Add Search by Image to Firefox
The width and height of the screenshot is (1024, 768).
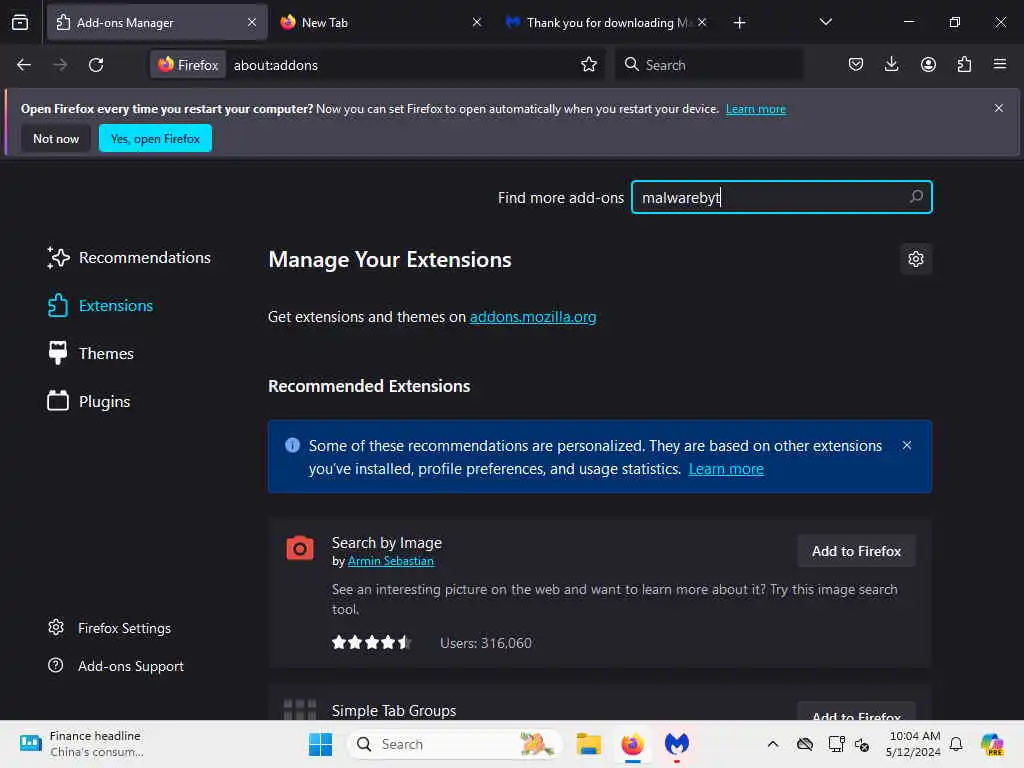pyautogui.click(x=856, y=551)
